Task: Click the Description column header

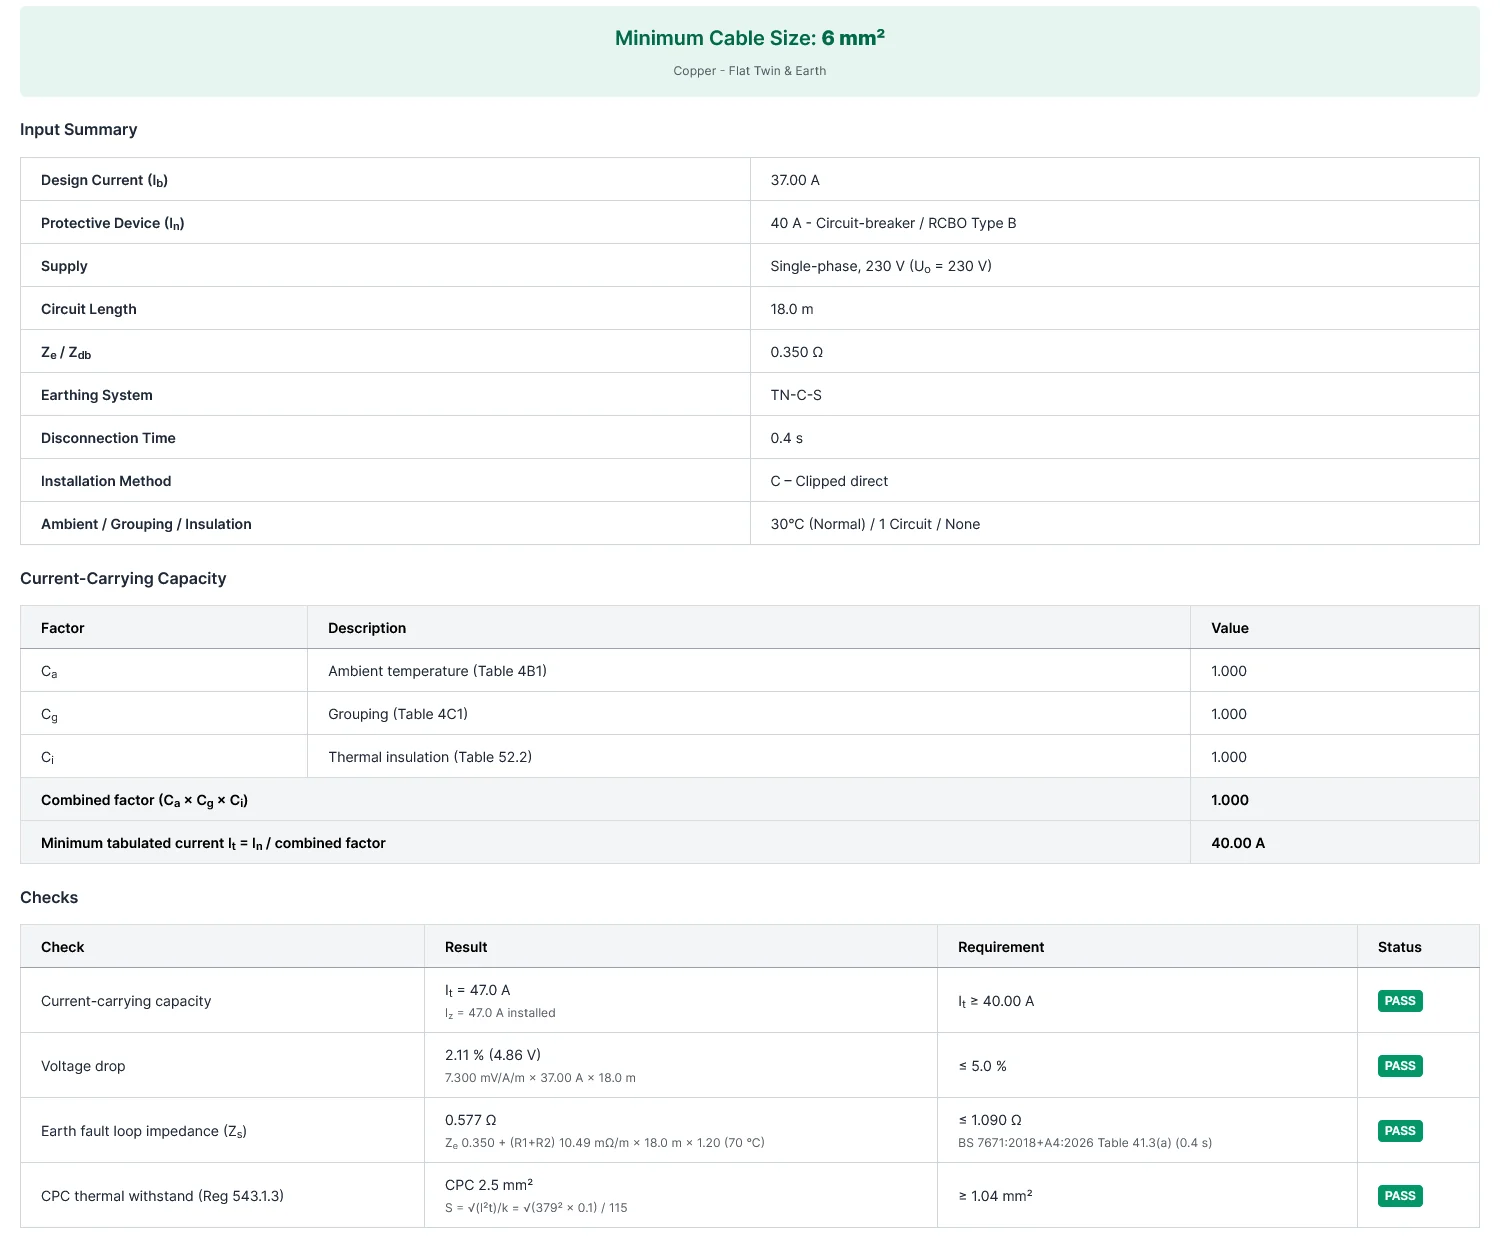Action: click(x=367, y=628)
